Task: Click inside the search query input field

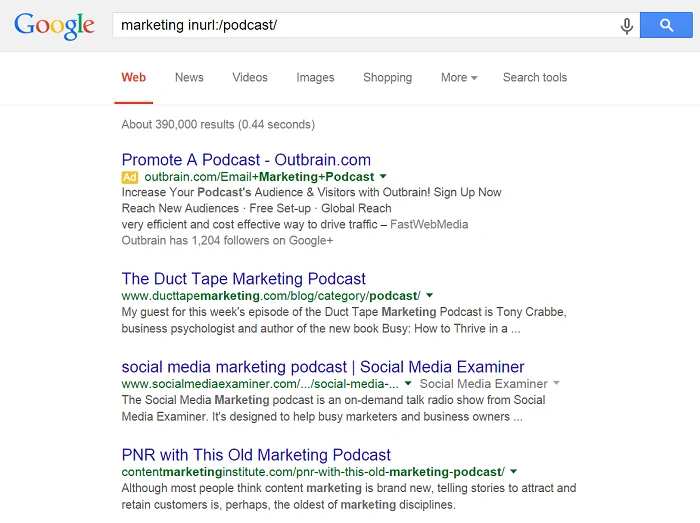Action: 366,25
